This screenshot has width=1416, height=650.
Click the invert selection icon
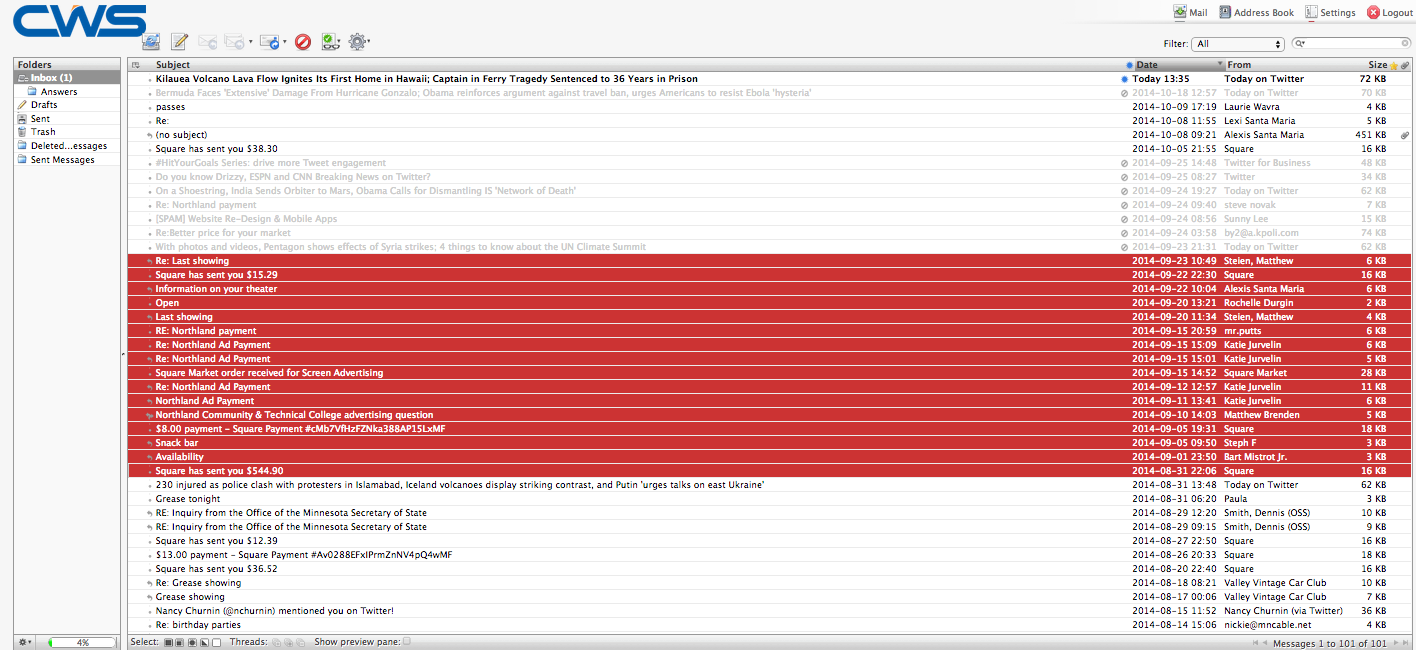point(205,642)
